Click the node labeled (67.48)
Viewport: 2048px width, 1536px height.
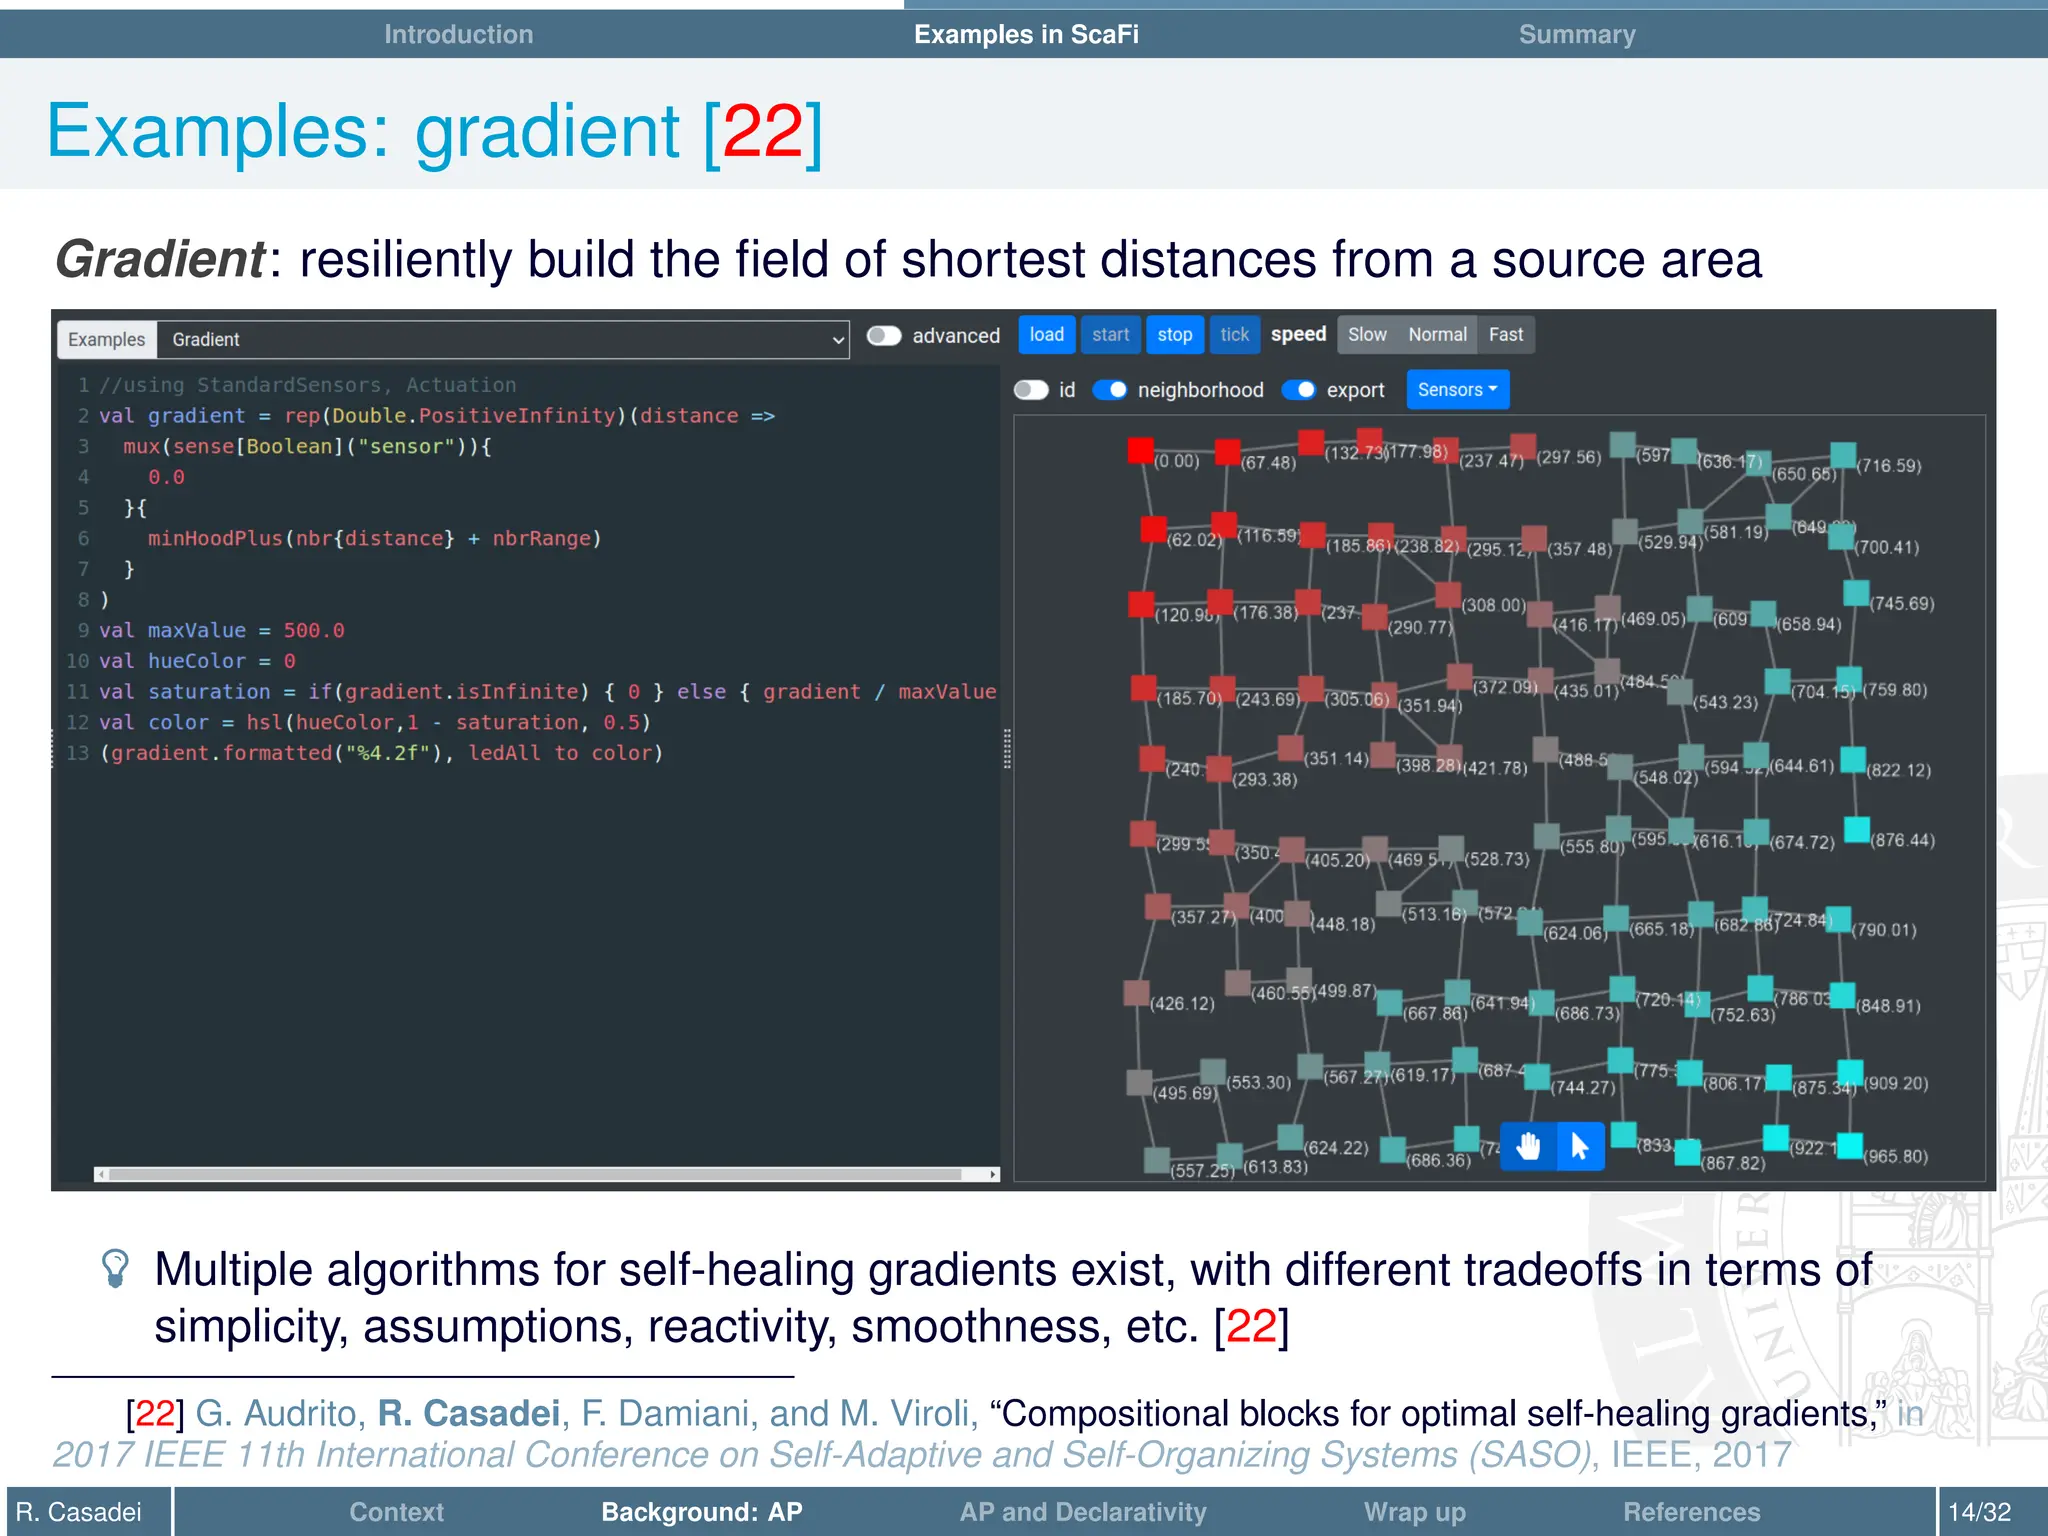click(x=1228, y=452)
